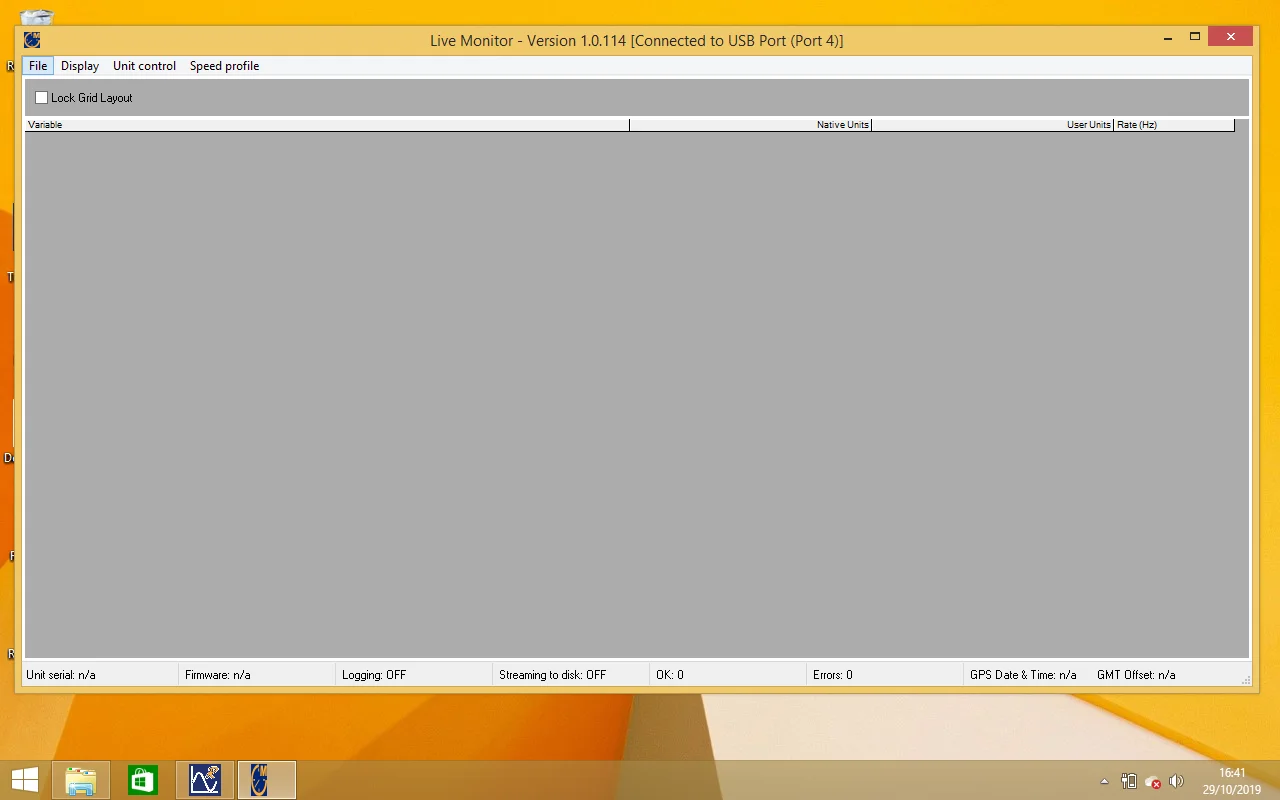Open the volume speaker tray icon
The width and height of the screenshot is (1280, 800).
(1177, 781)
